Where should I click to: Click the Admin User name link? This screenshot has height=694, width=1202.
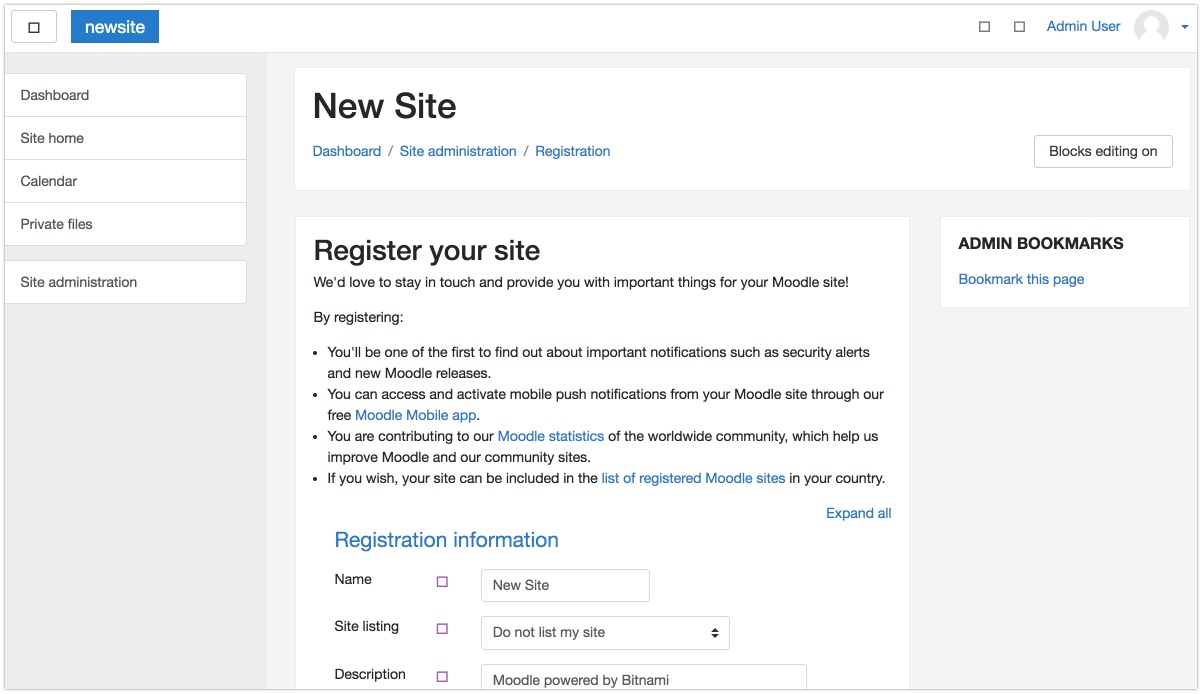coord(1083,26)
